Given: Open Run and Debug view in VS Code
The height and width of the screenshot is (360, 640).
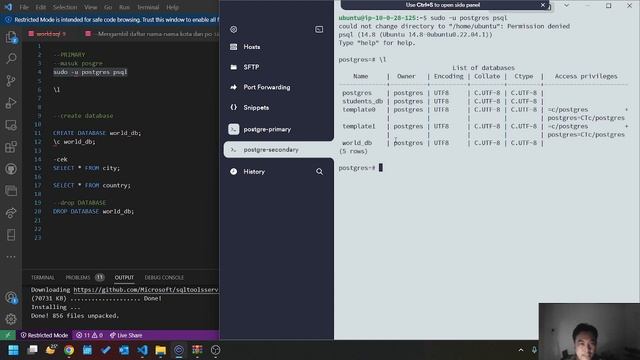Looking at the screenshot, I should point(11,102).
